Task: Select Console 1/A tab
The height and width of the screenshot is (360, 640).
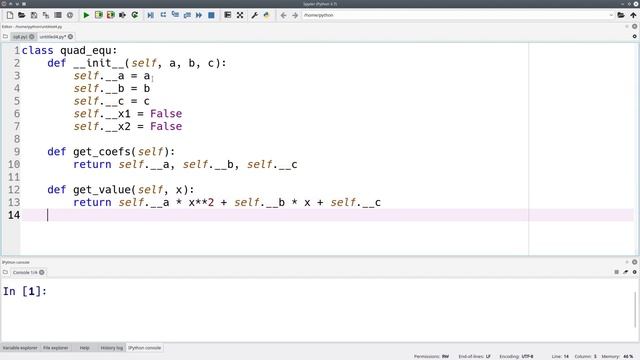Action: [25, 272]
